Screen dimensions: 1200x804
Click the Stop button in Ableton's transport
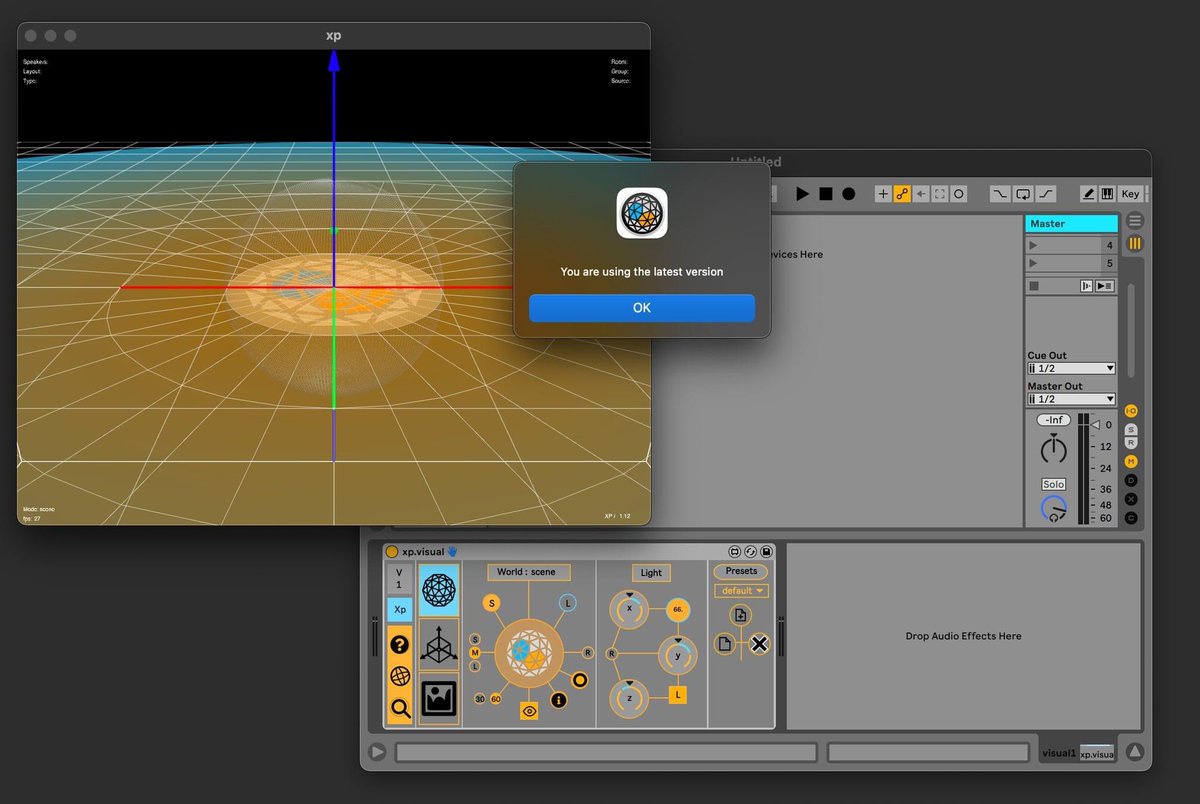(826, 194)
